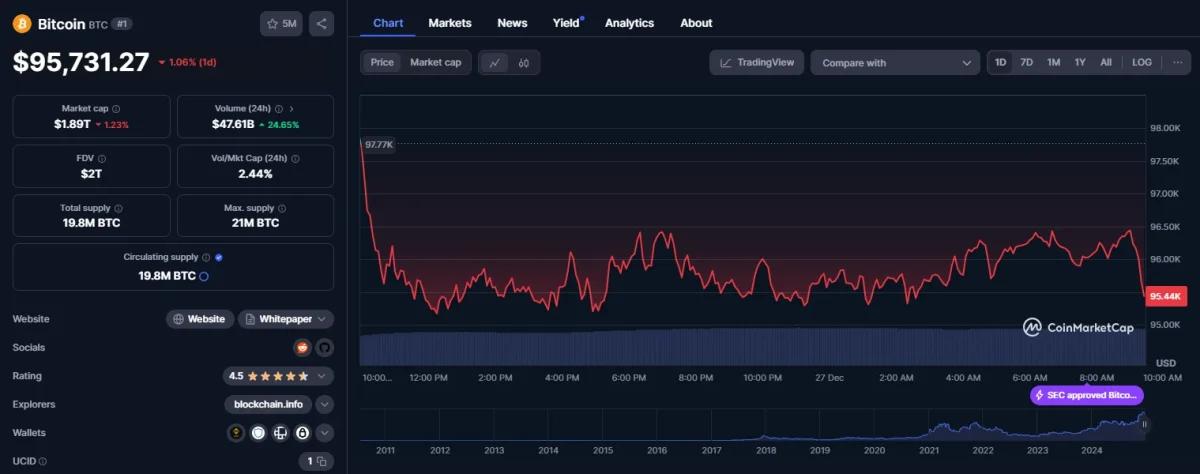This screenshot has width=1200, height=474.
Task: Expand Volume (24h) details arrow
Action: click(x=292, y=109)
